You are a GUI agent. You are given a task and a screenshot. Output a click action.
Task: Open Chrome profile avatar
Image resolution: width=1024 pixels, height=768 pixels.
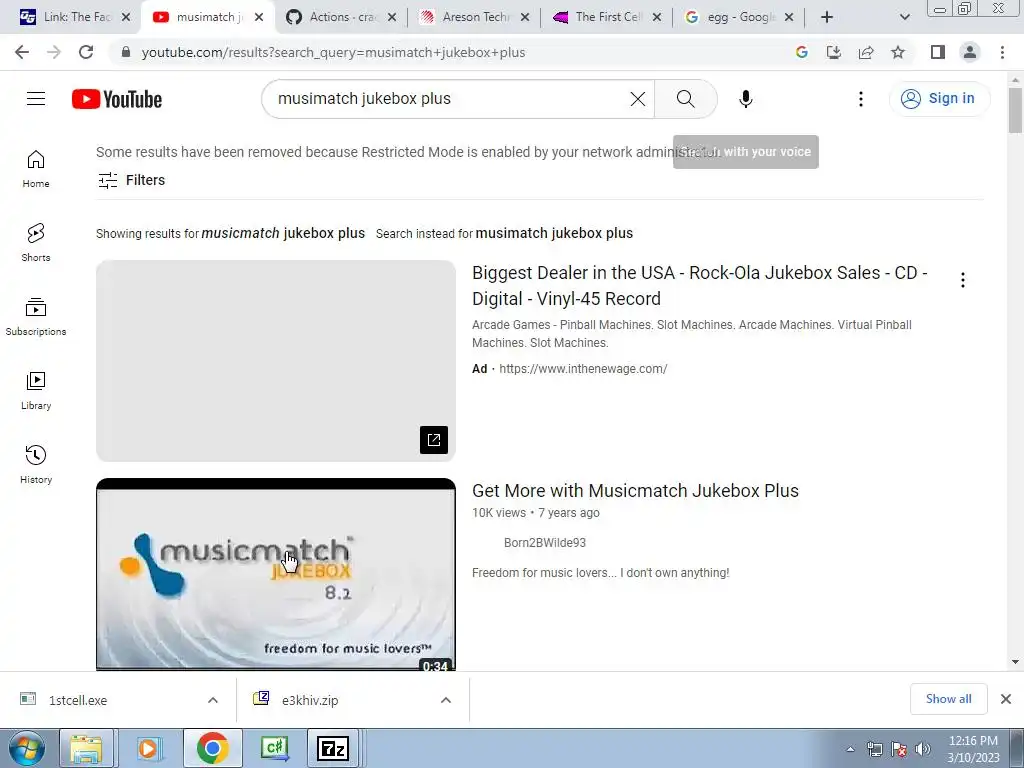pyautogui.click(x=970, y=52)
